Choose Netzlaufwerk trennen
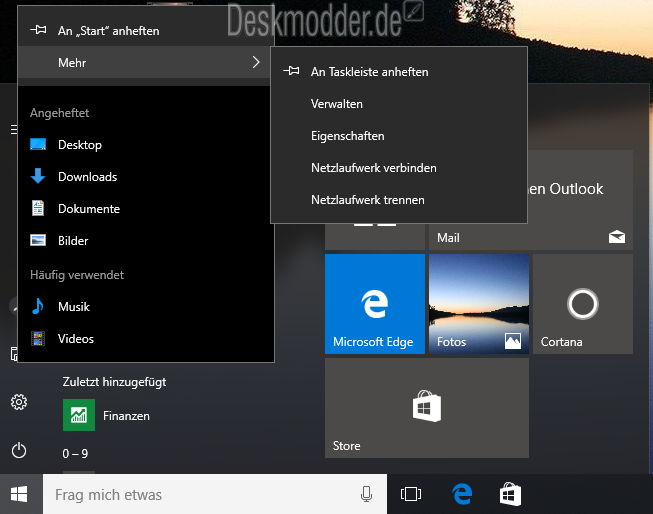 point(399,200)
